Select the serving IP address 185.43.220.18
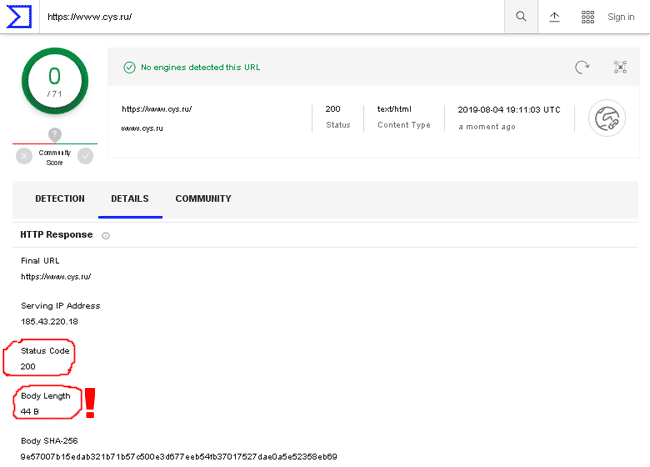650x467 pixels. tap(49, 322)
